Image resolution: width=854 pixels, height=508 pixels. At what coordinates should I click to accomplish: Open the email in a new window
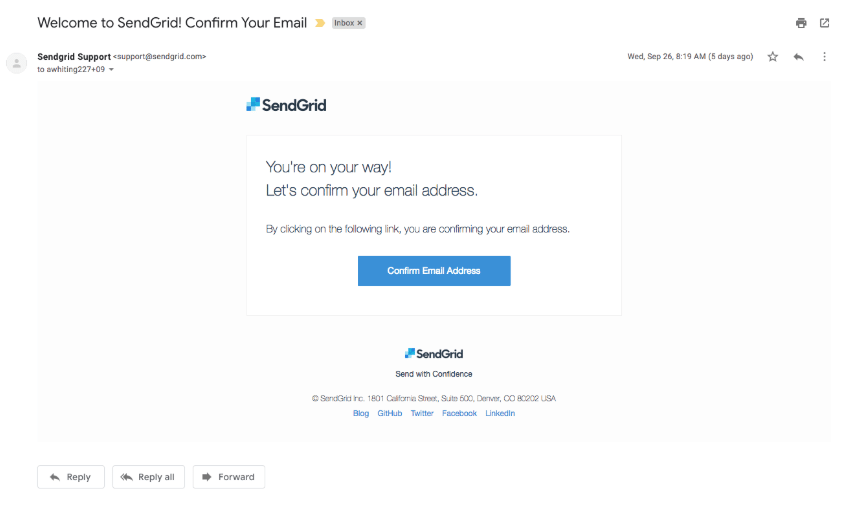point(824,23)
